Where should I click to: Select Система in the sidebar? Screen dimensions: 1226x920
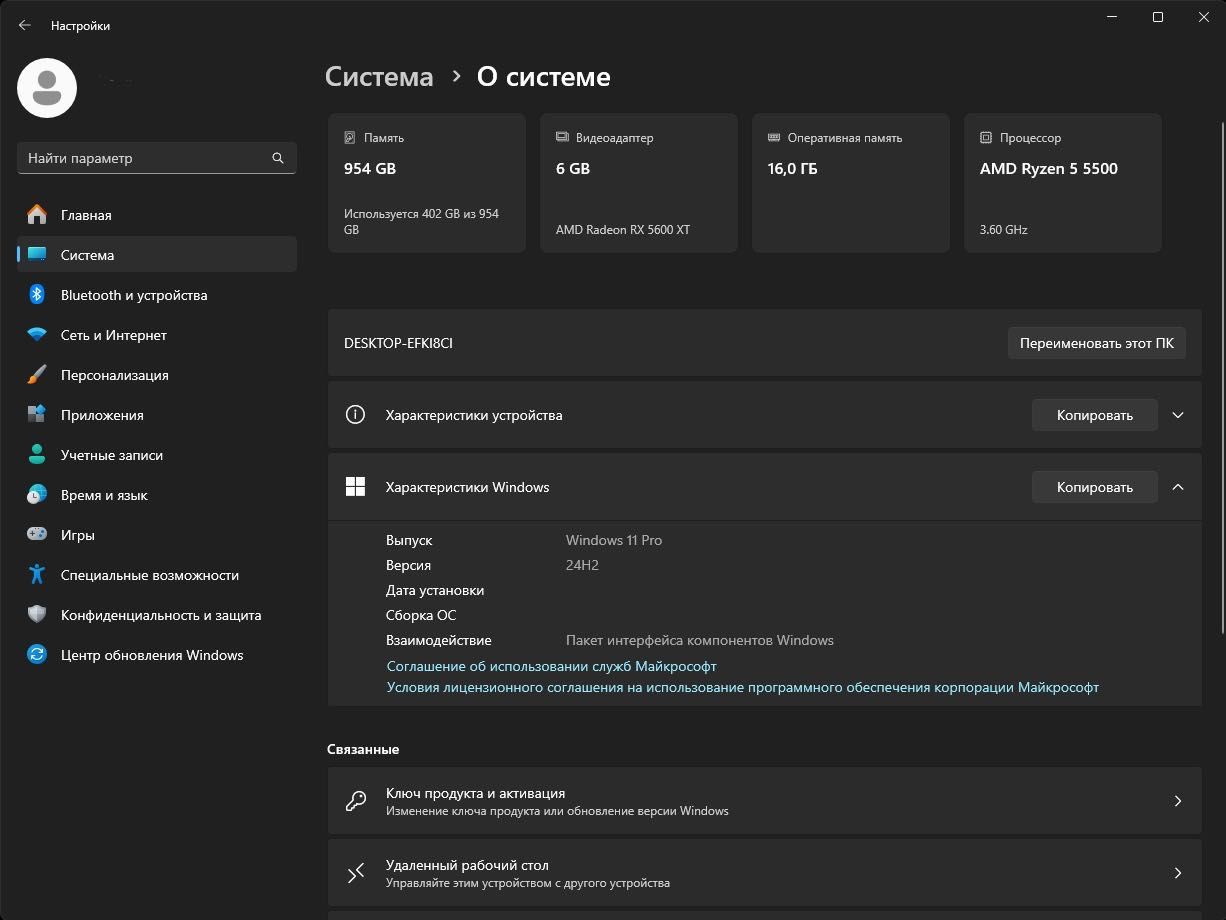click(157, 255)
